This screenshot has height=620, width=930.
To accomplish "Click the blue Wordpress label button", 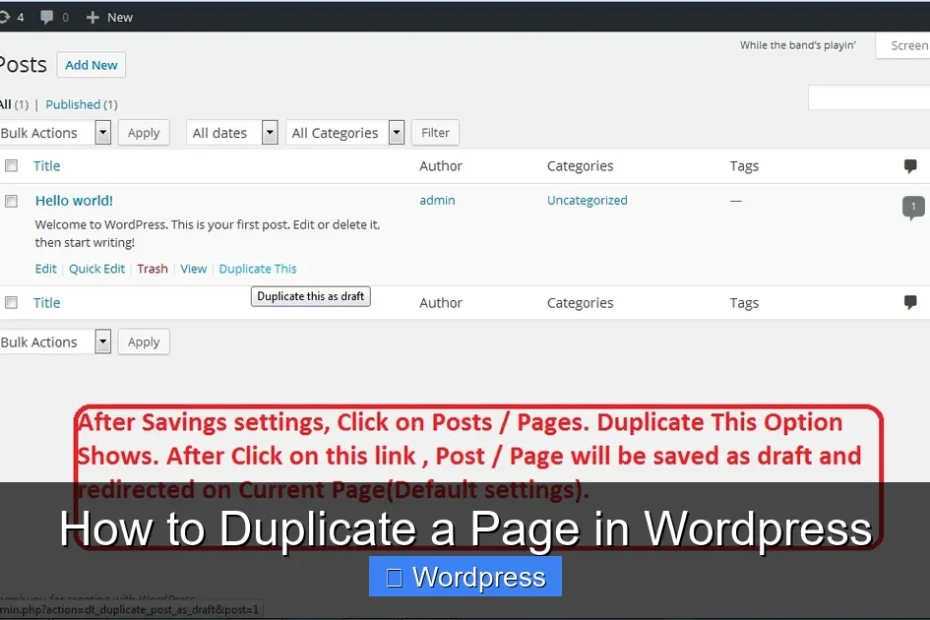I will click(x=465, y=576).
